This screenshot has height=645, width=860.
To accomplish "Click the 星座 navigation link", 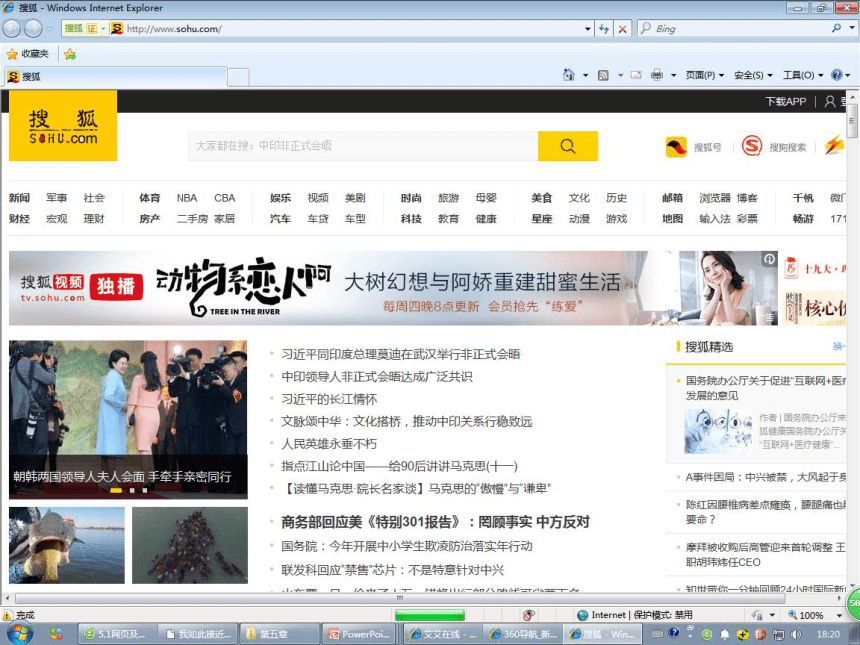I will (x=541, y=218).
